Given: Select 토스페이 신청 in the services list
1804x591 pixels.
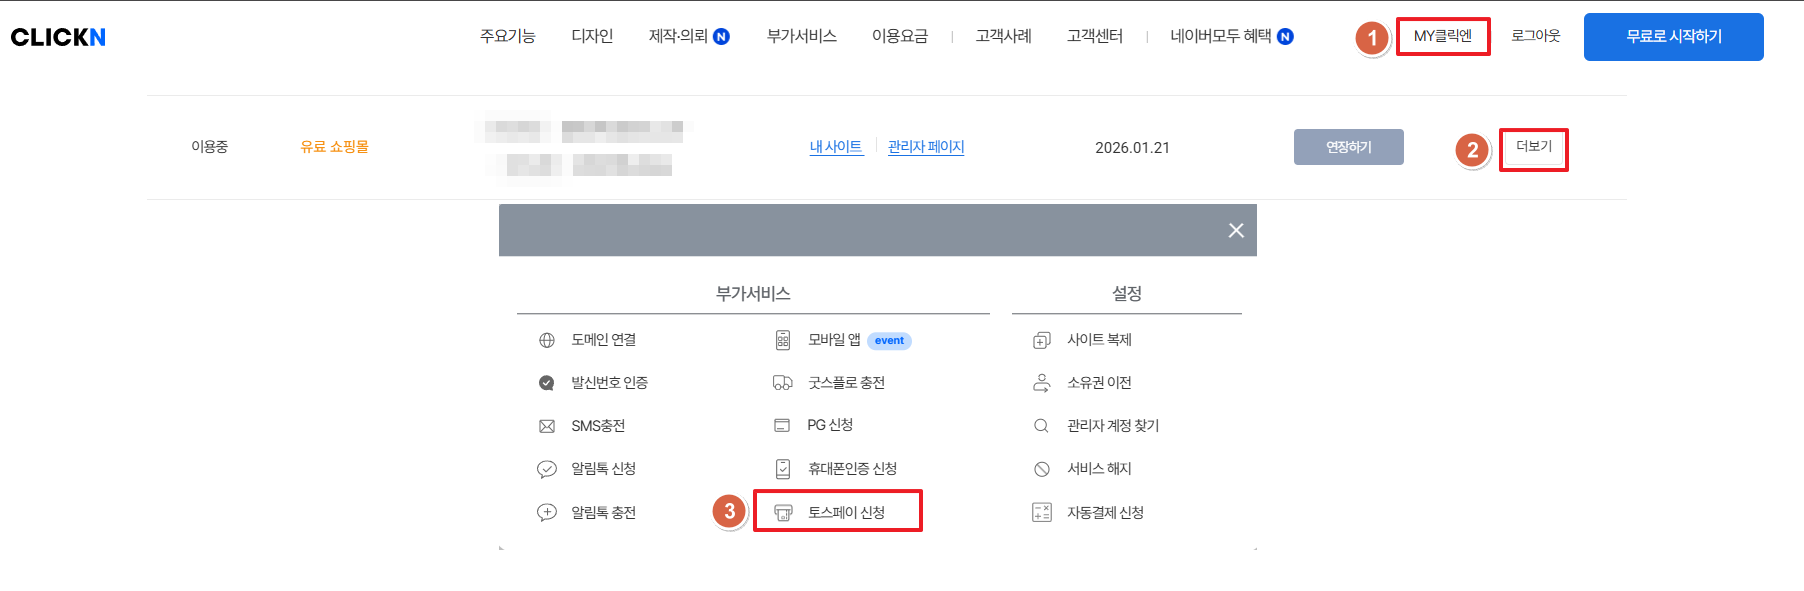Looking at the screenshot, I should point(846,512).
